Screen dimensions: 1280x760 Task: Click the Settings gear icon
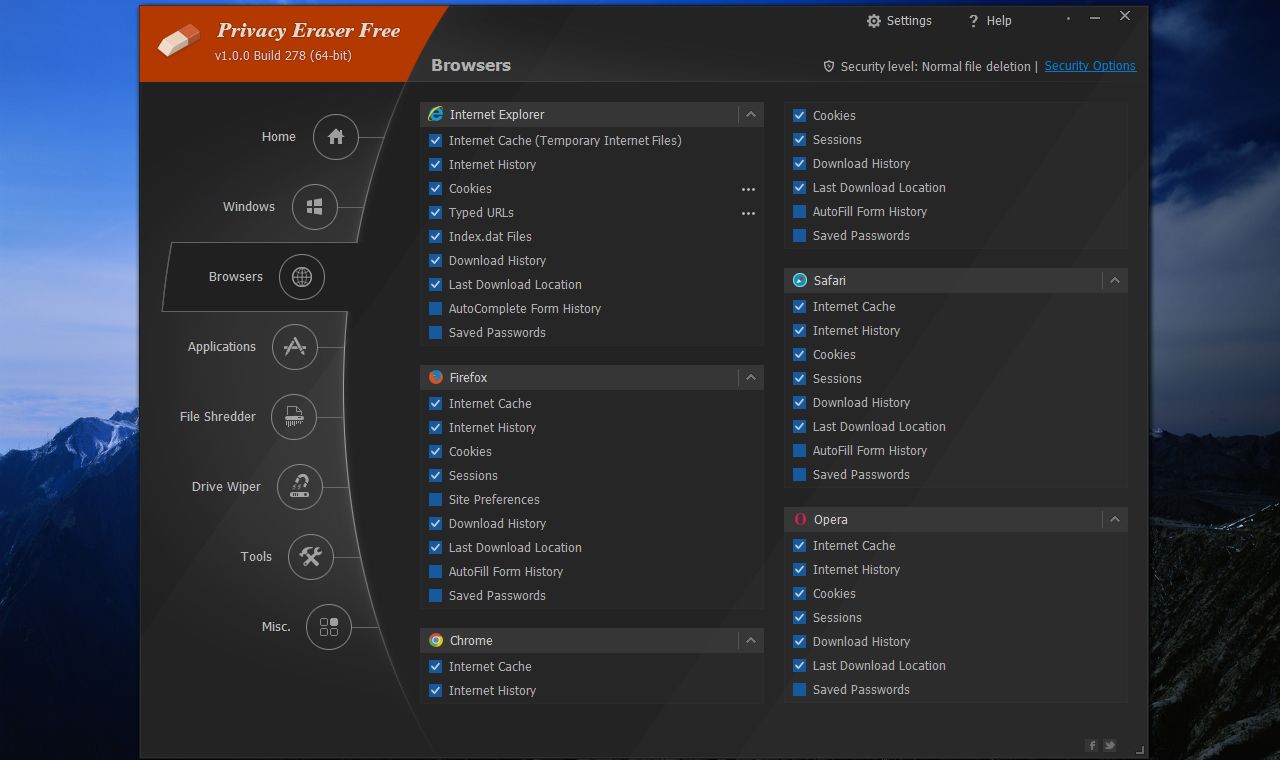(874, 21)
